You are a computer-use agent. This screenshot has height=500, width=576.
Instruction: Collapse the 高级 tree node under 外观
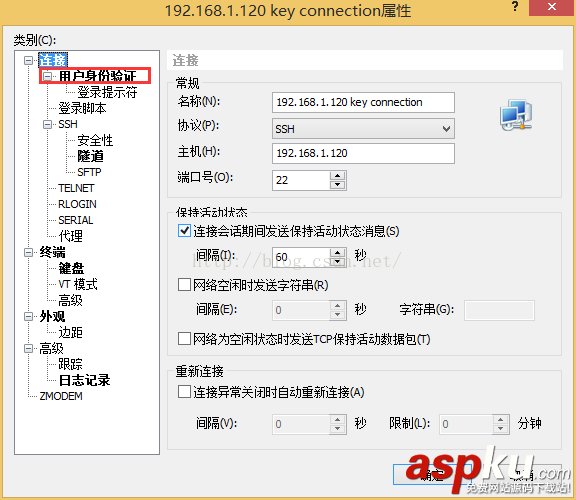coord(28,348)
